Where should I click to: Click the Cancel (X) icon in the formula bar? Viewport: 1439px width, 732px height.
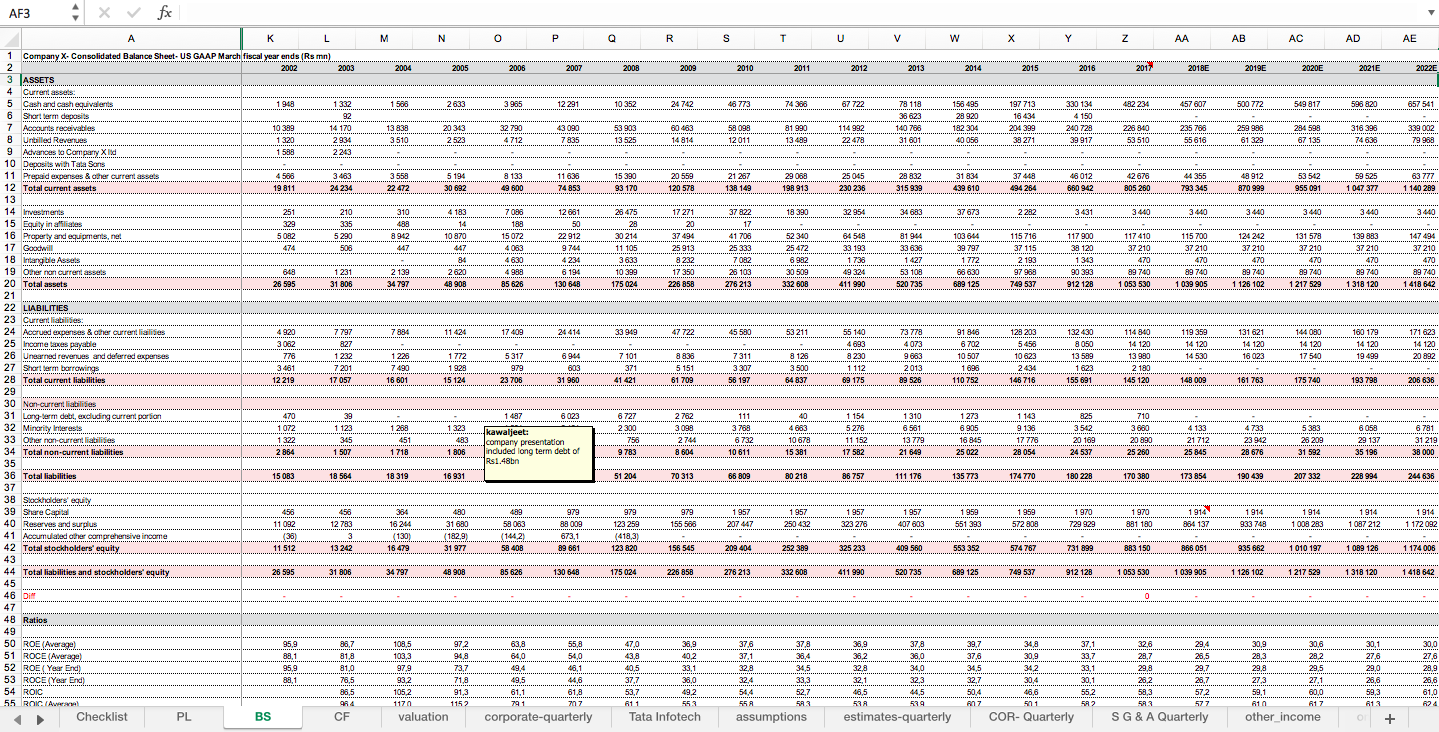pyautogui.click(x=104, y=13)
